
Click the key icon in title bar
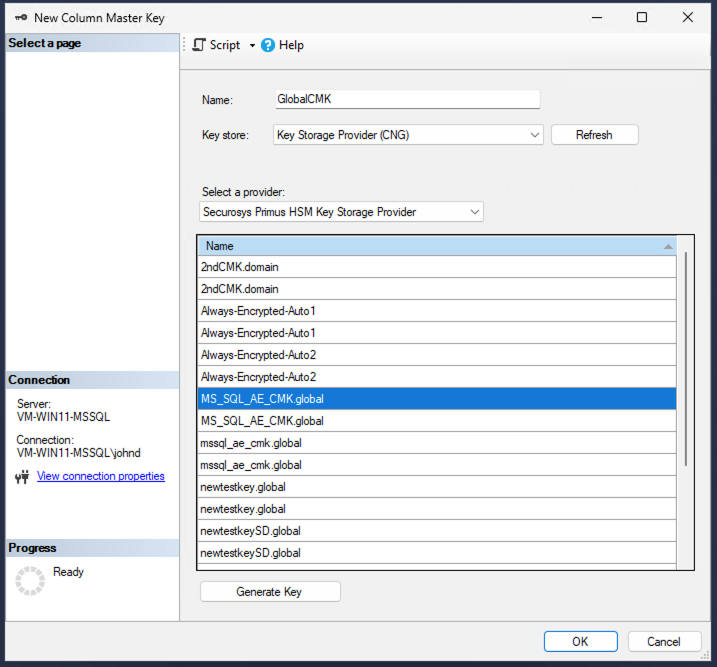click(x=18, y=17)
